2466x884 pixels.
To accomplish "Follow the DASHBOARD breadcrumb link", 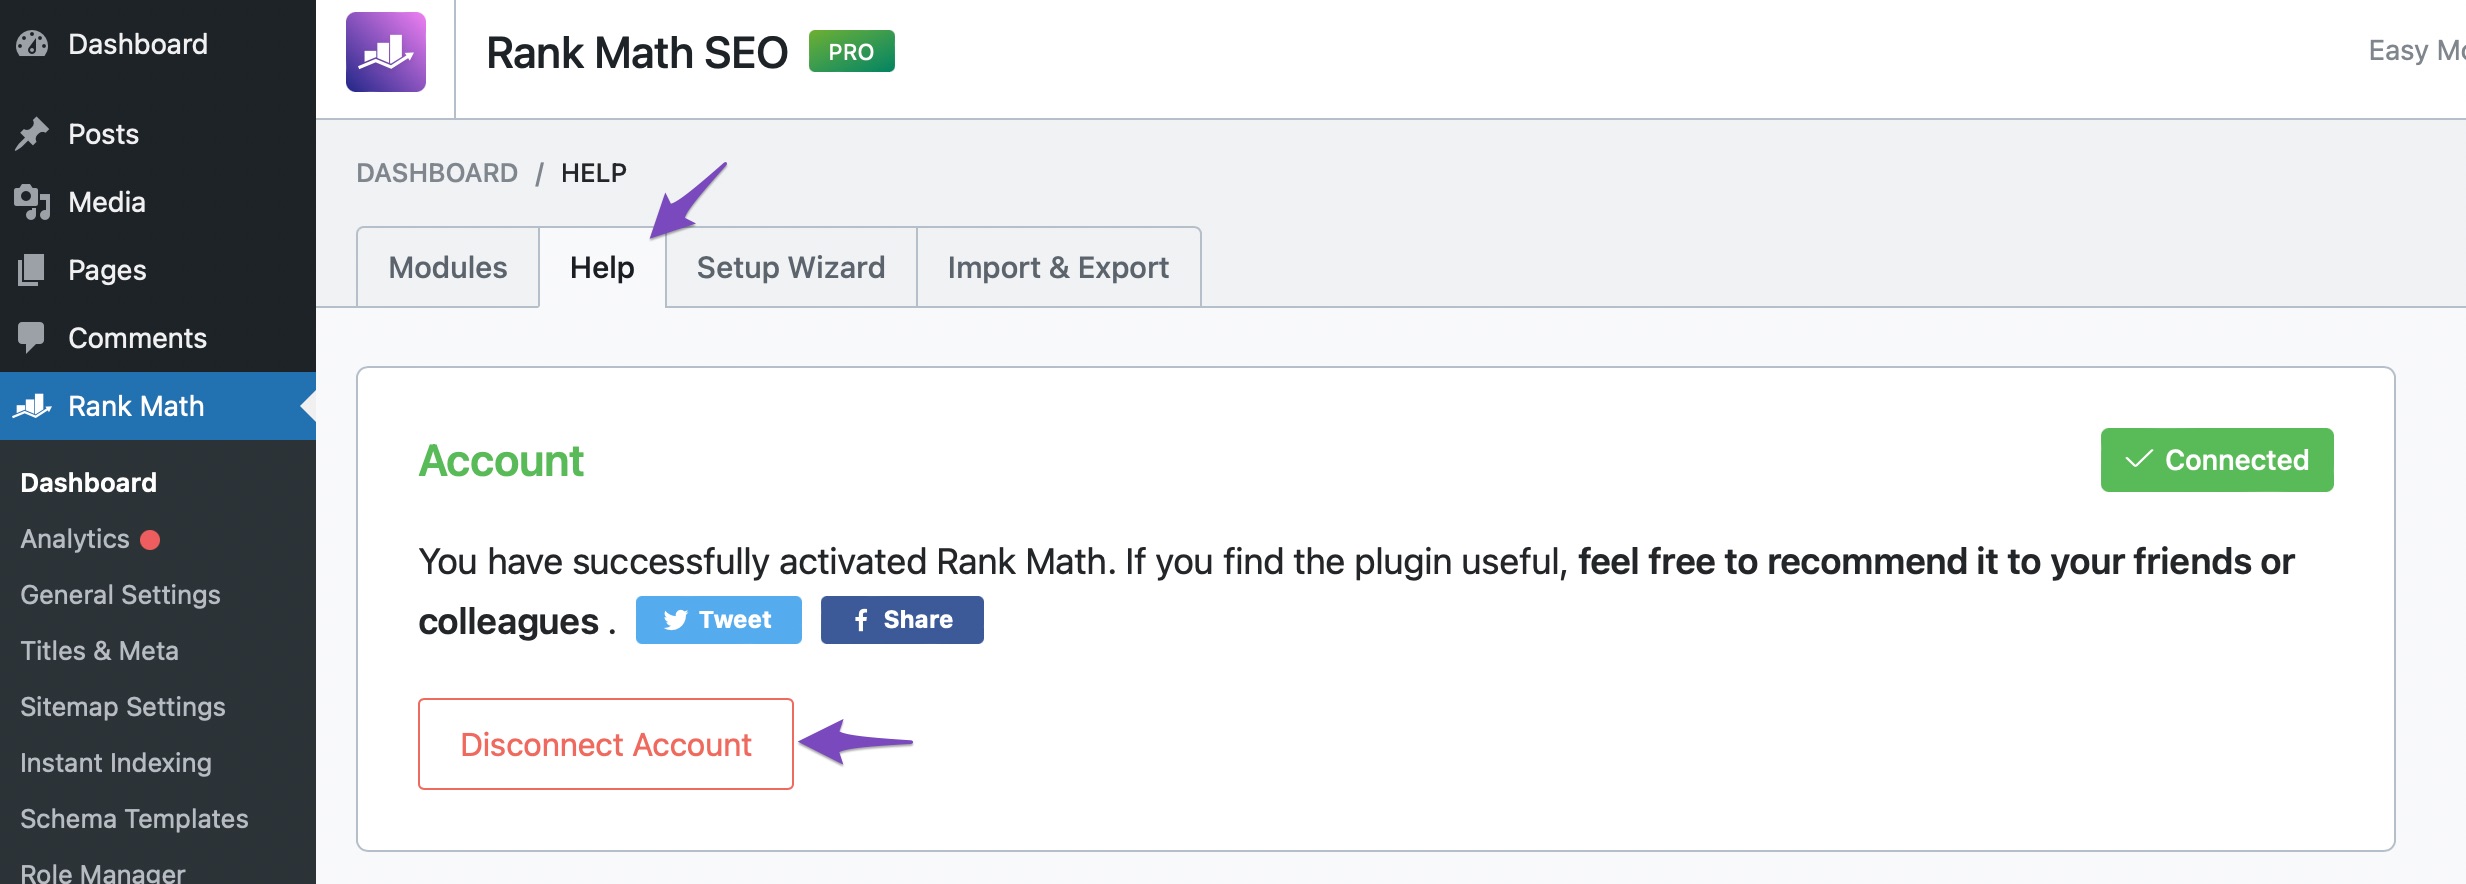I will click(x=437, y=173).
